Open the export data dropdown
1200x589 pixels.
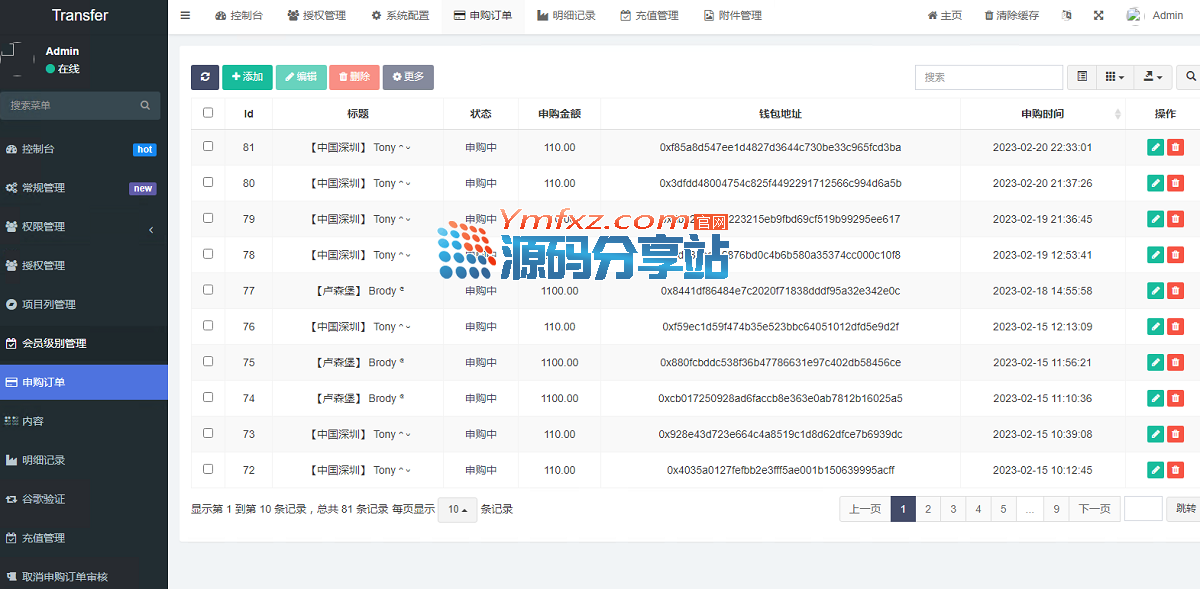coord(1152,77)
